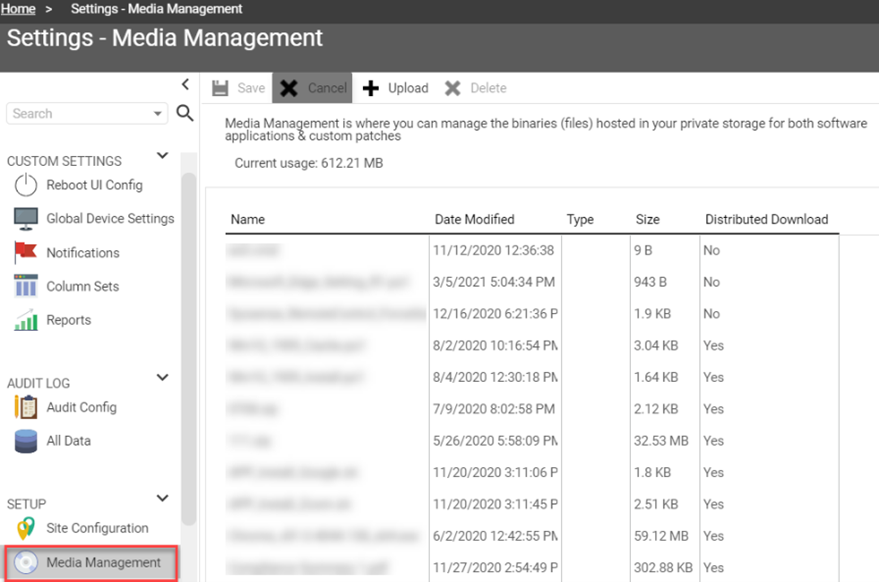Select the date 7/9/2020 8:02:58 PM
The width and height of the screenshot is (879, 582).
pos(494,409)
